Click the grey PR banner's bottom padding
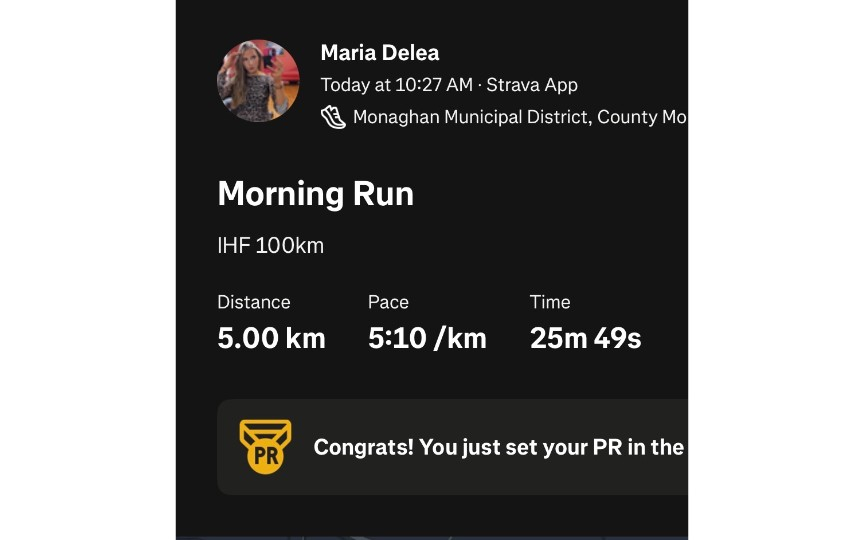864x540 pixels. [450, 486]
